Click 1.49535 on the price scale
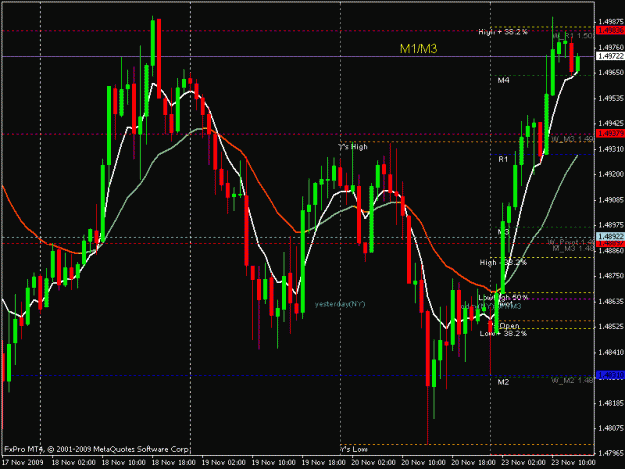The image size is (625, 469). click(611, 98)
